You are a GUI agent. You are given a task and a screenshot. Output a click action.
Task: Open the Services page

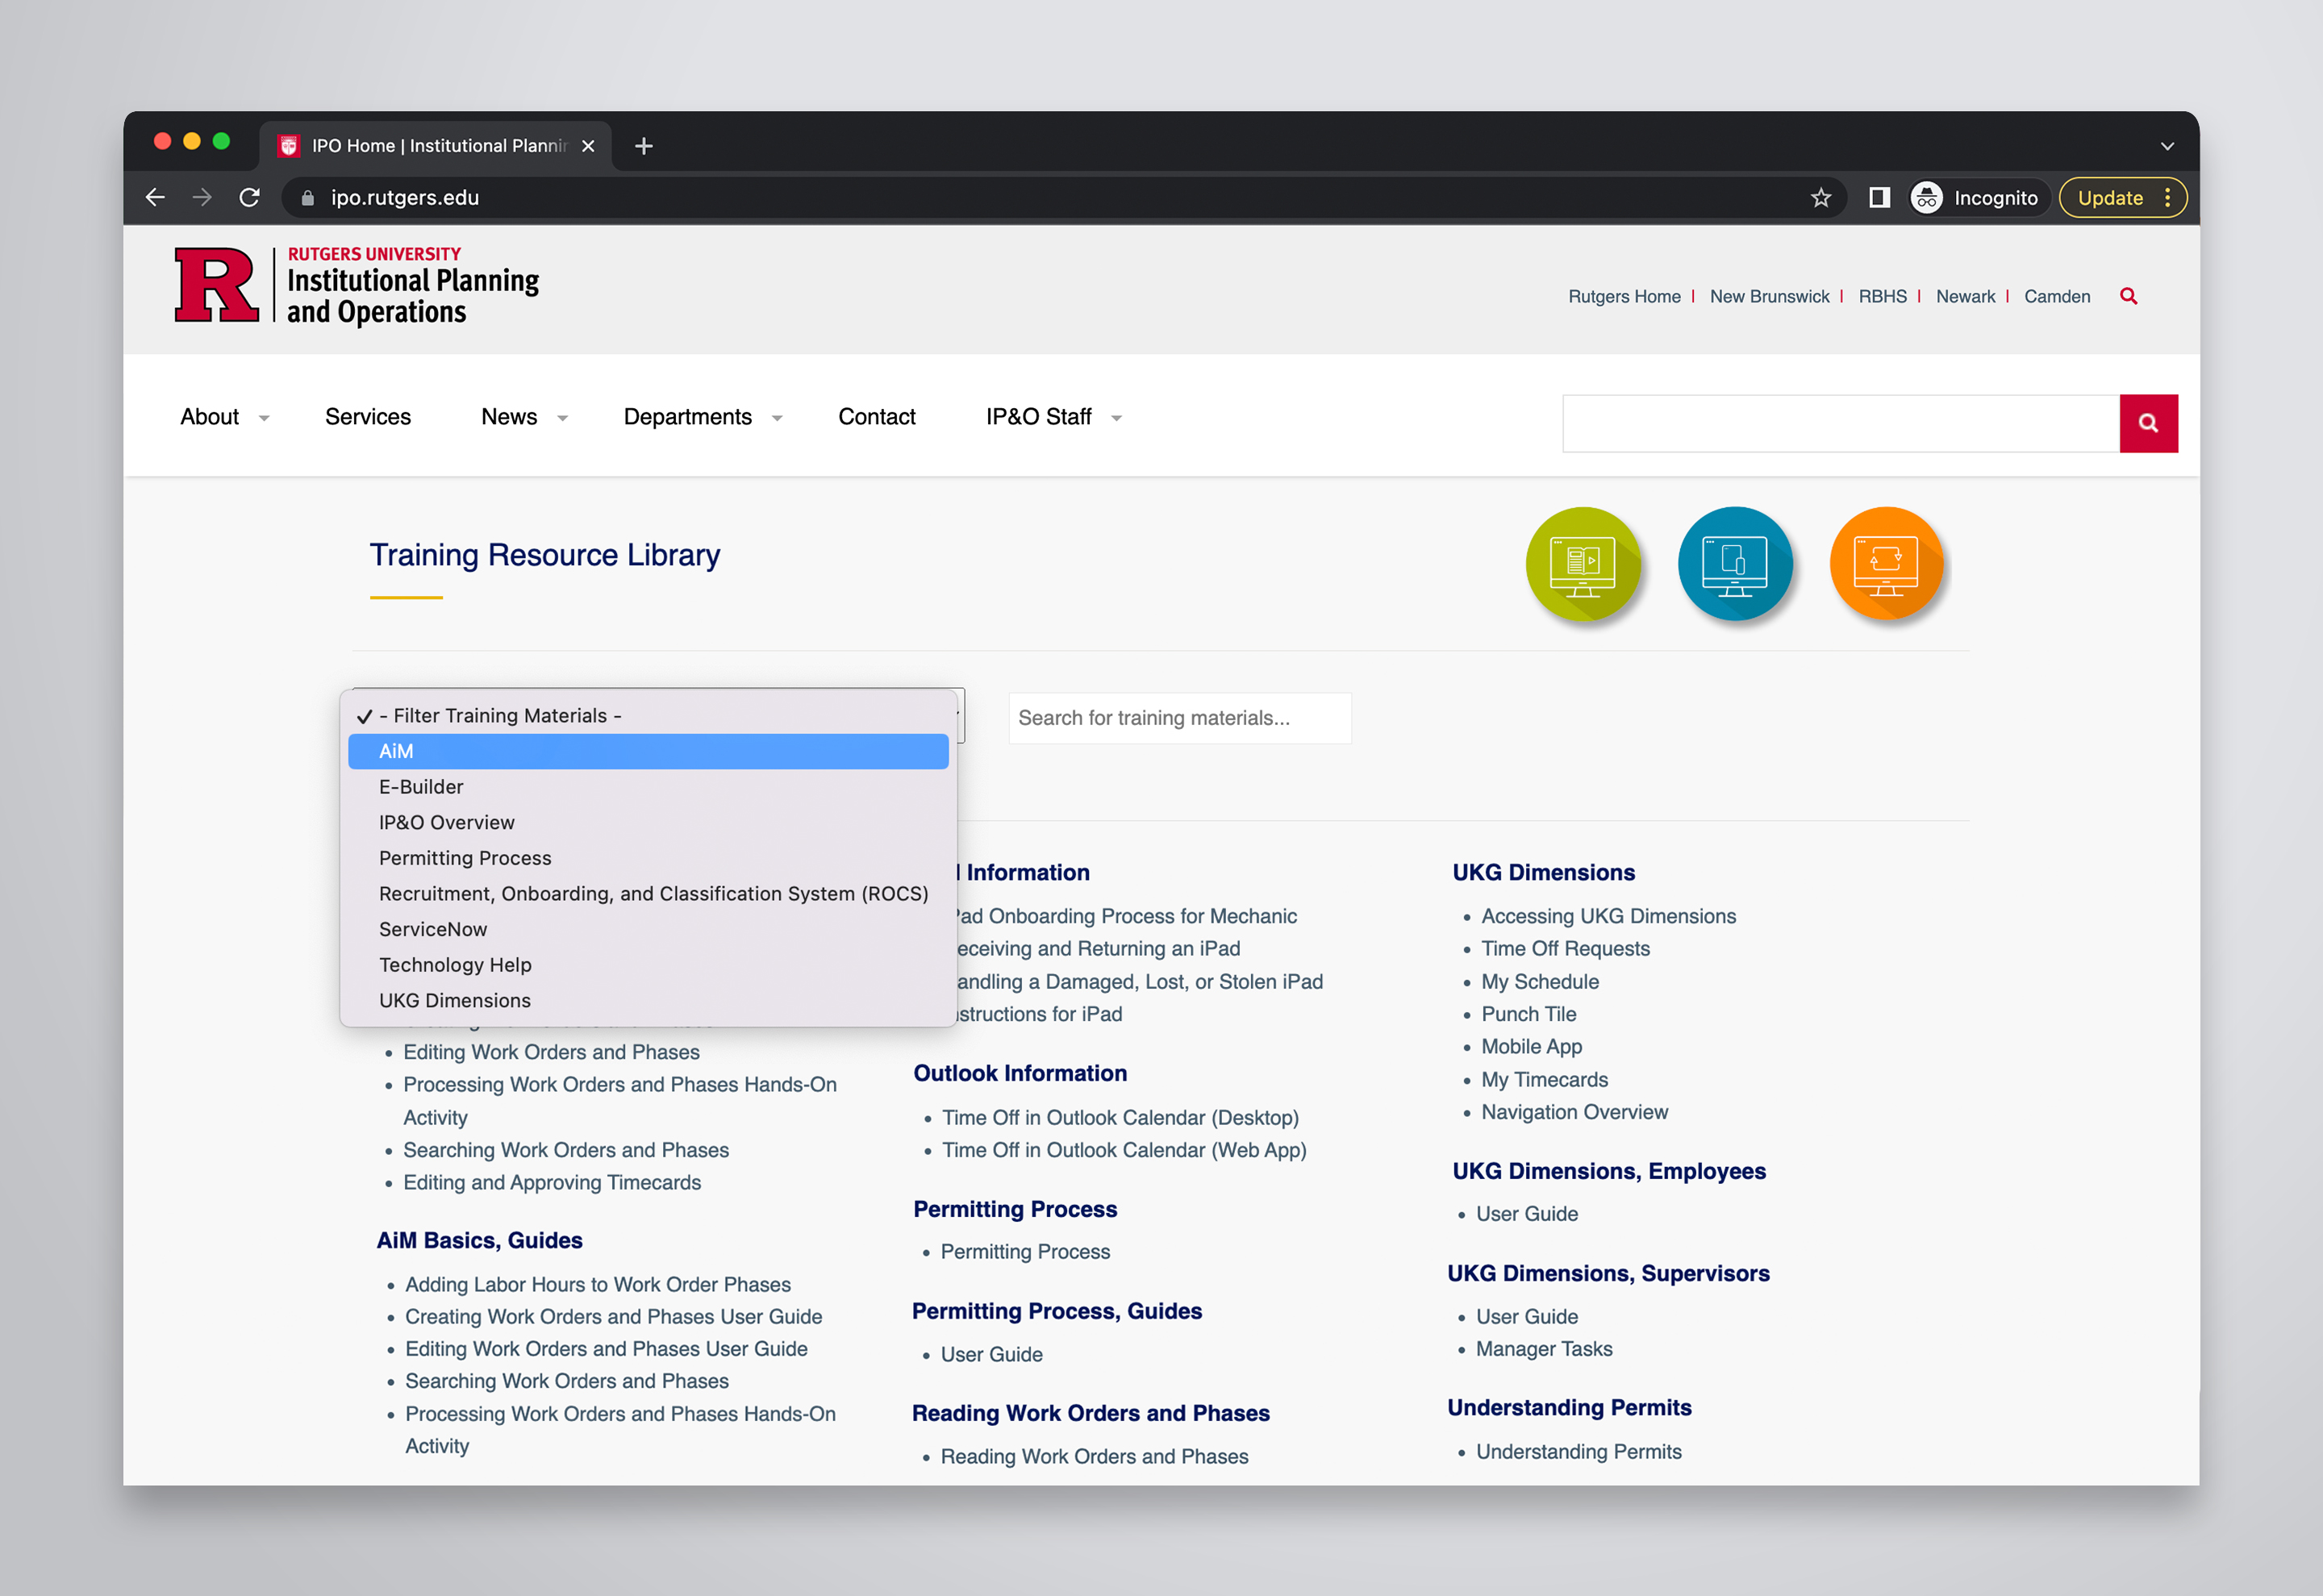click(x=368, y=417)
